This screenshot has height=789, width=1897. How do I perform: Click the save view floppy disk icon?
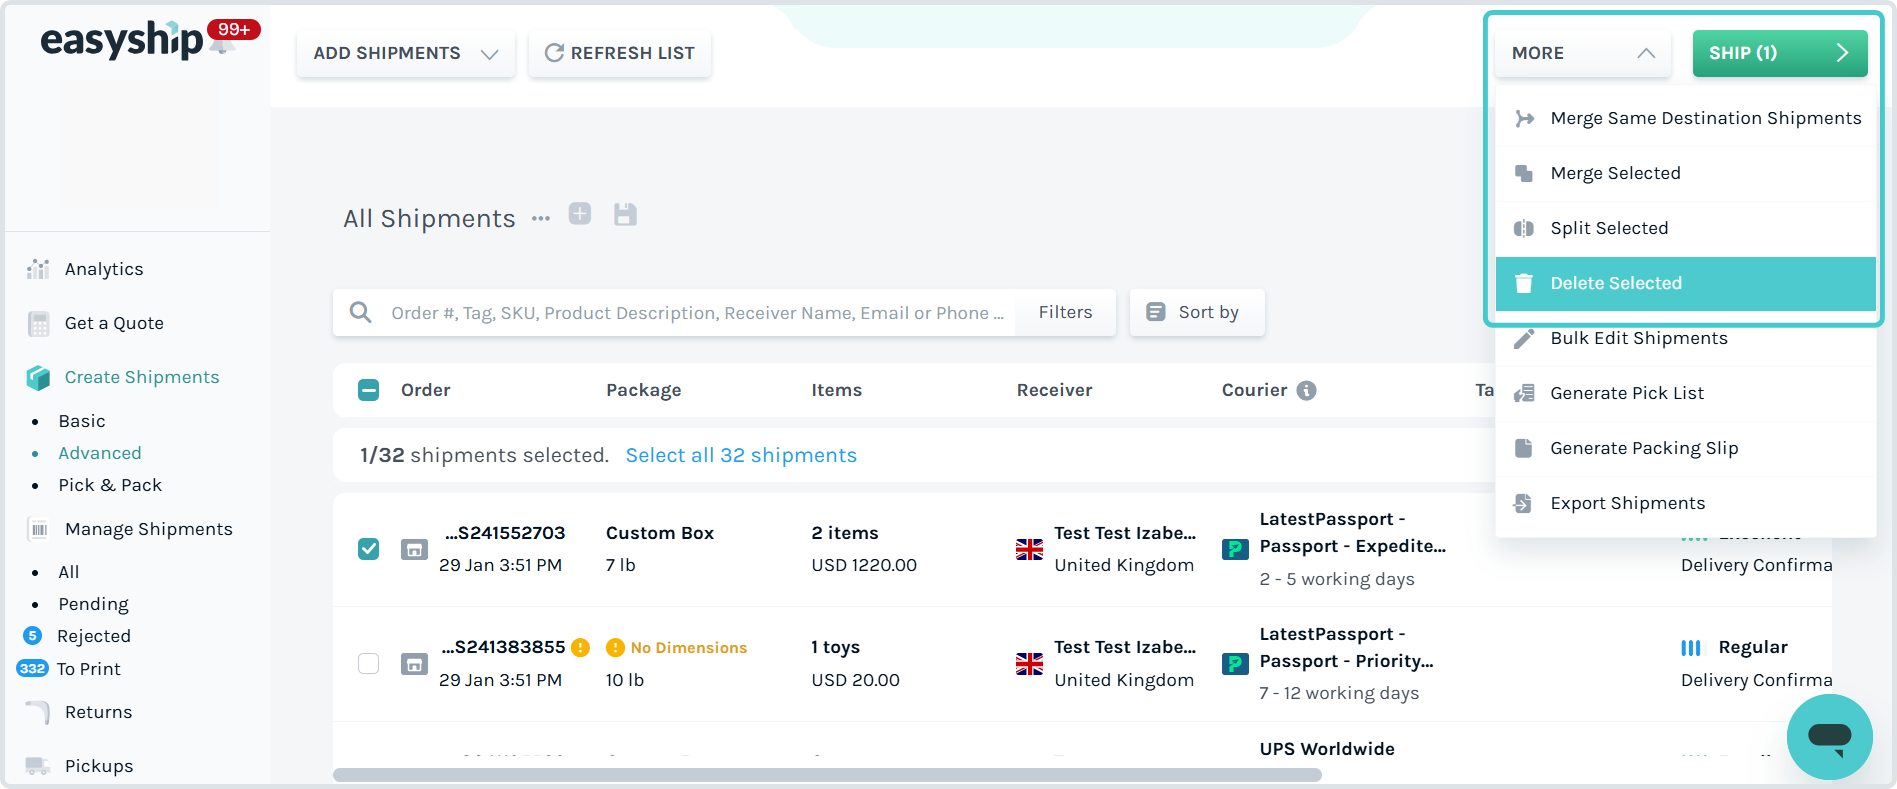pyautogui.click(x=625, y=214)
